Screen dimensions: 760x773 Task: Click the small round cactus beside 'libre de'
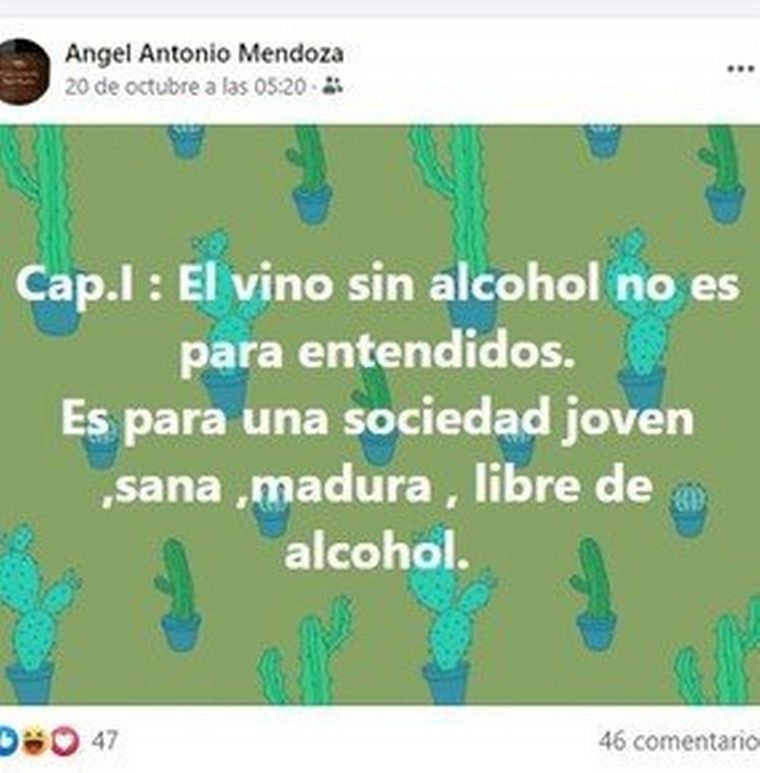click(690, 510)
